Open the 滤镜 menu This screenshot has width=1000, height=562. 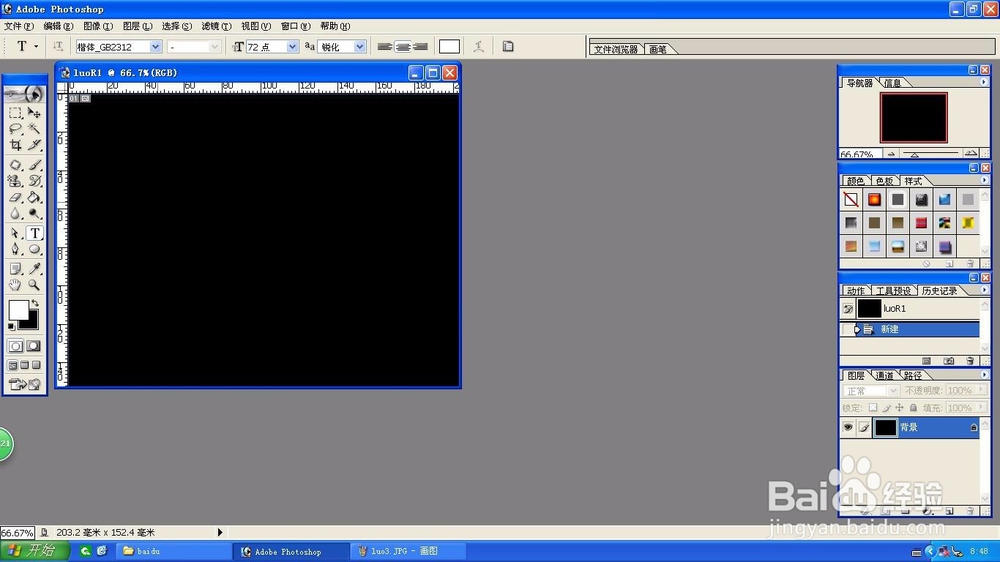(x=216, y=26)
